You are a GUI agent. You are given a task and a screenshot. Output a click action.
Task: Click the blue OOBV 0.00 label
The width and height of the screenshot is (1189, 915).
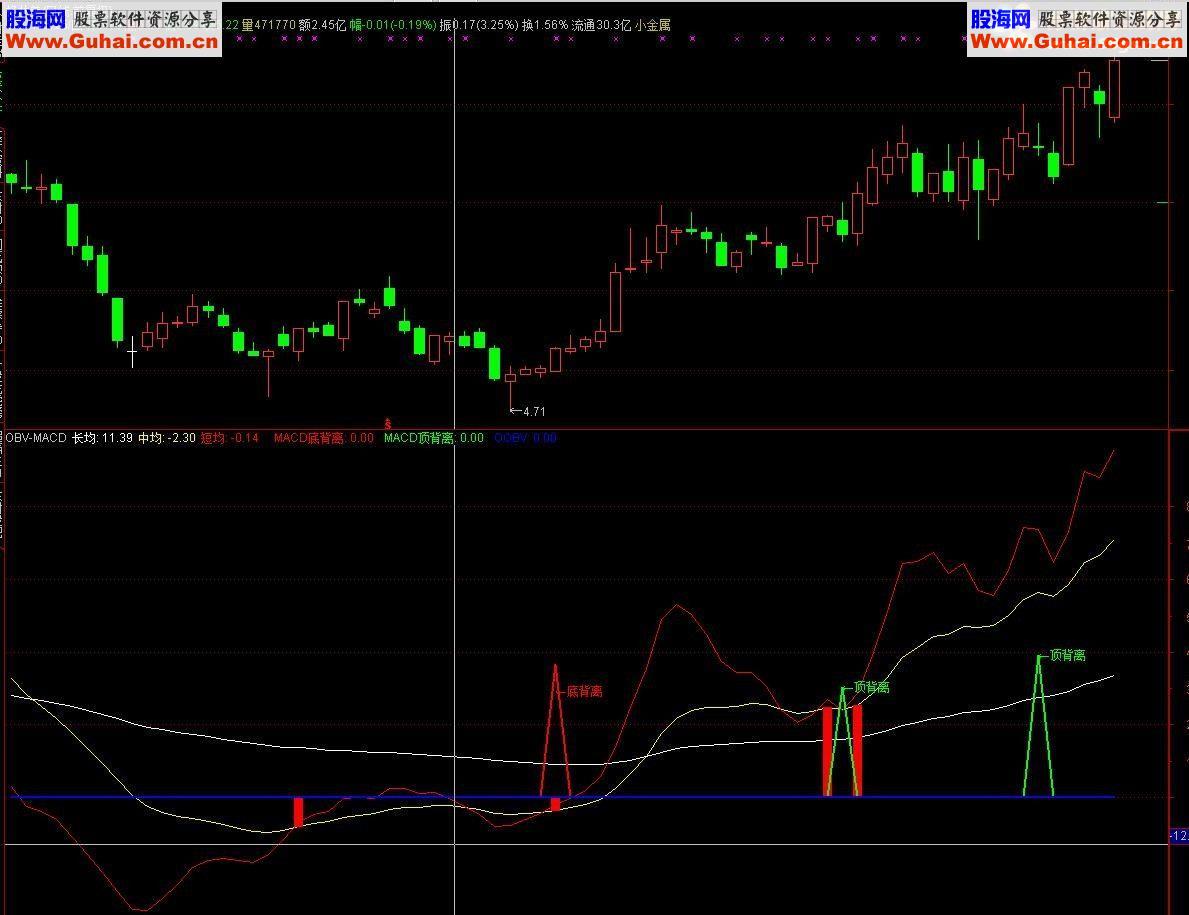pyautogui.click(x=525, y=438)
